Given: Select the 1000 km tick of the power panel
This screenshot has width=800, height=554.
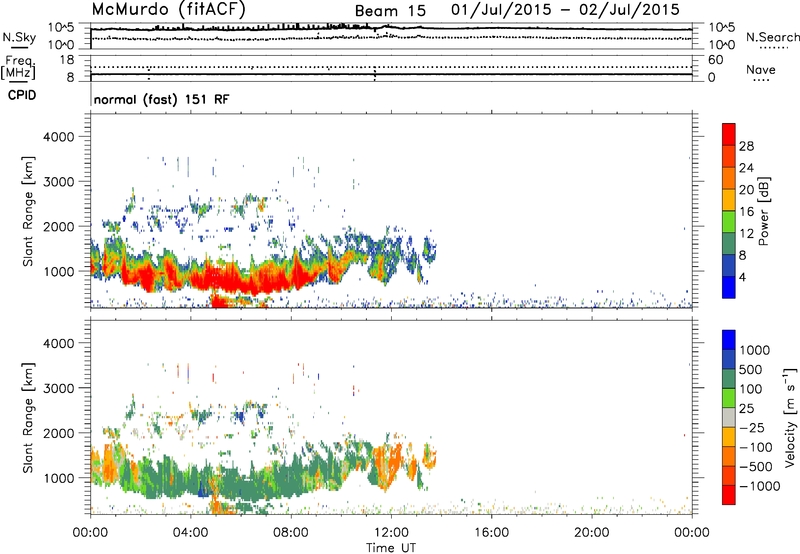Looking at the screenshot, I should tap(59, 271).
